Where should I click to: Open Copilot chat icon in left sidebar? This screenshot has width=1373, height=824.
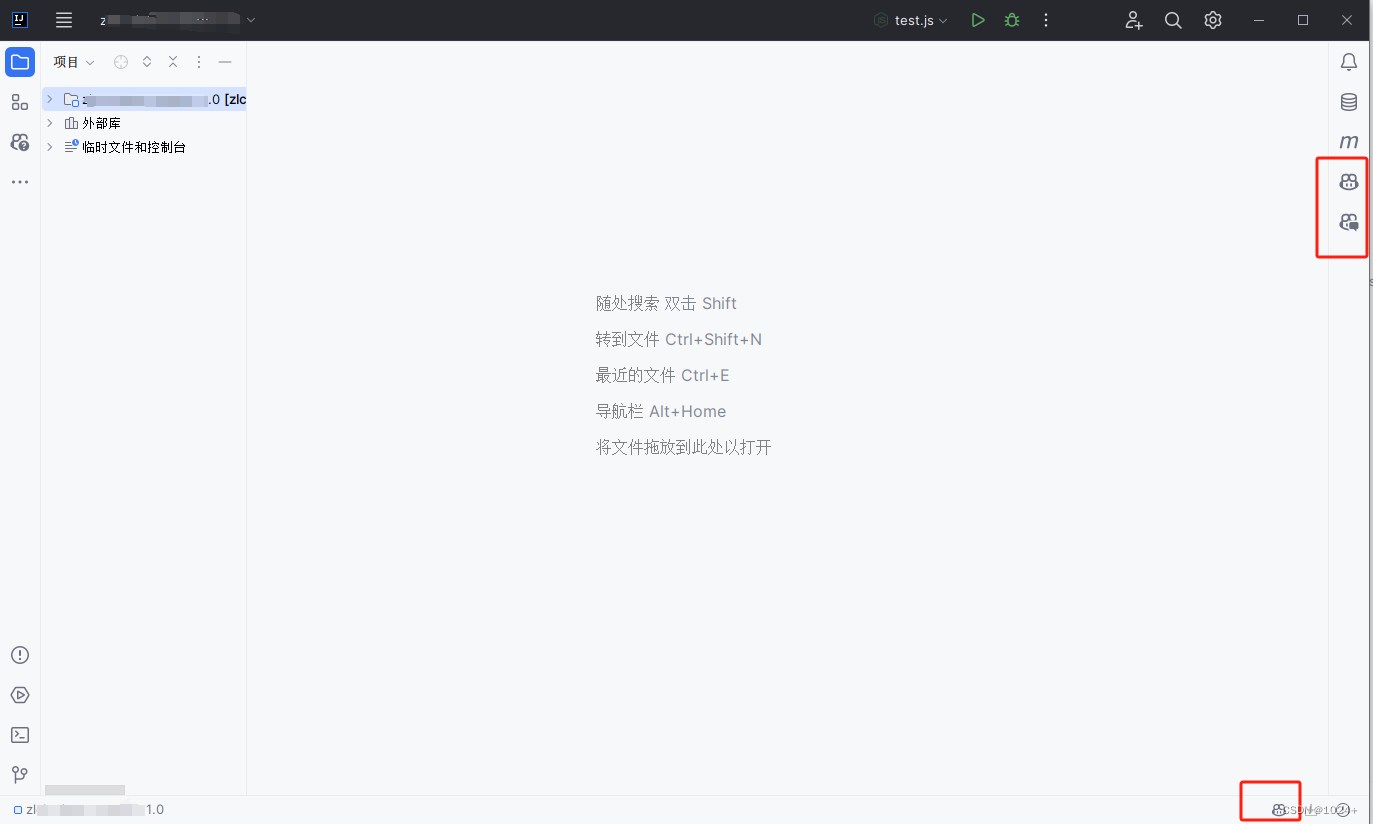pyautogui.click(x=20, y=142)
